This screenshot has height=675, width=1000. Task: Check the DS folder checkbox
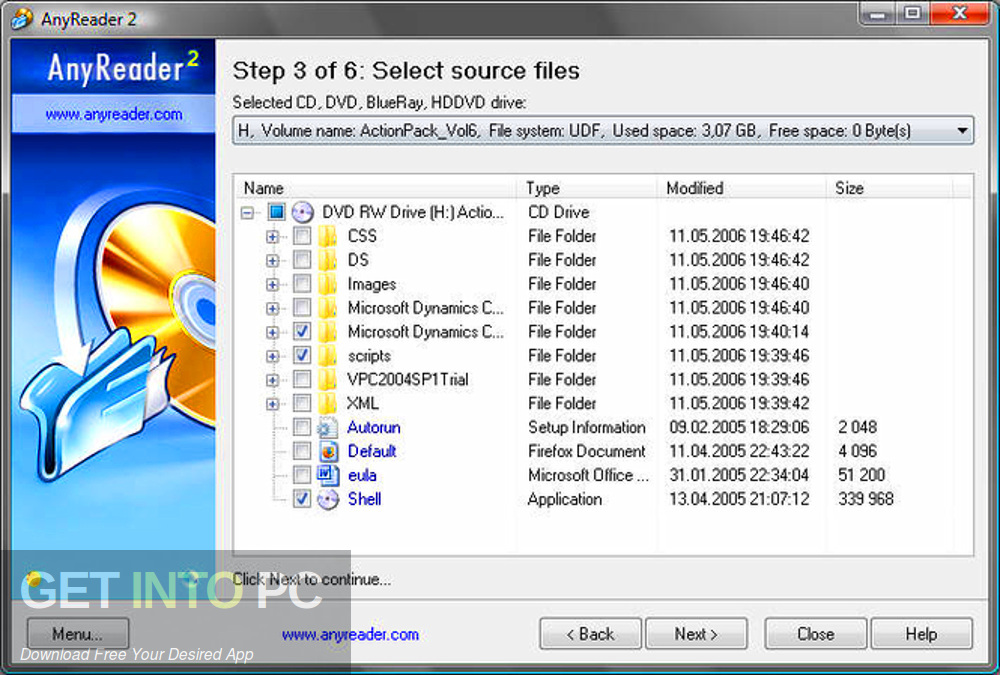click(x=302, y=260)
